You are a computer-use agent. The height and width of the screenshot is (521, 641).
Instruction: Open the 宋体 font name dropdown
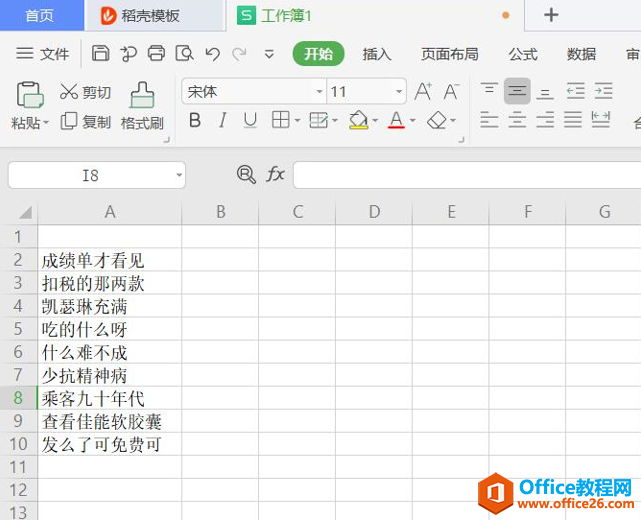click(319, 92)
